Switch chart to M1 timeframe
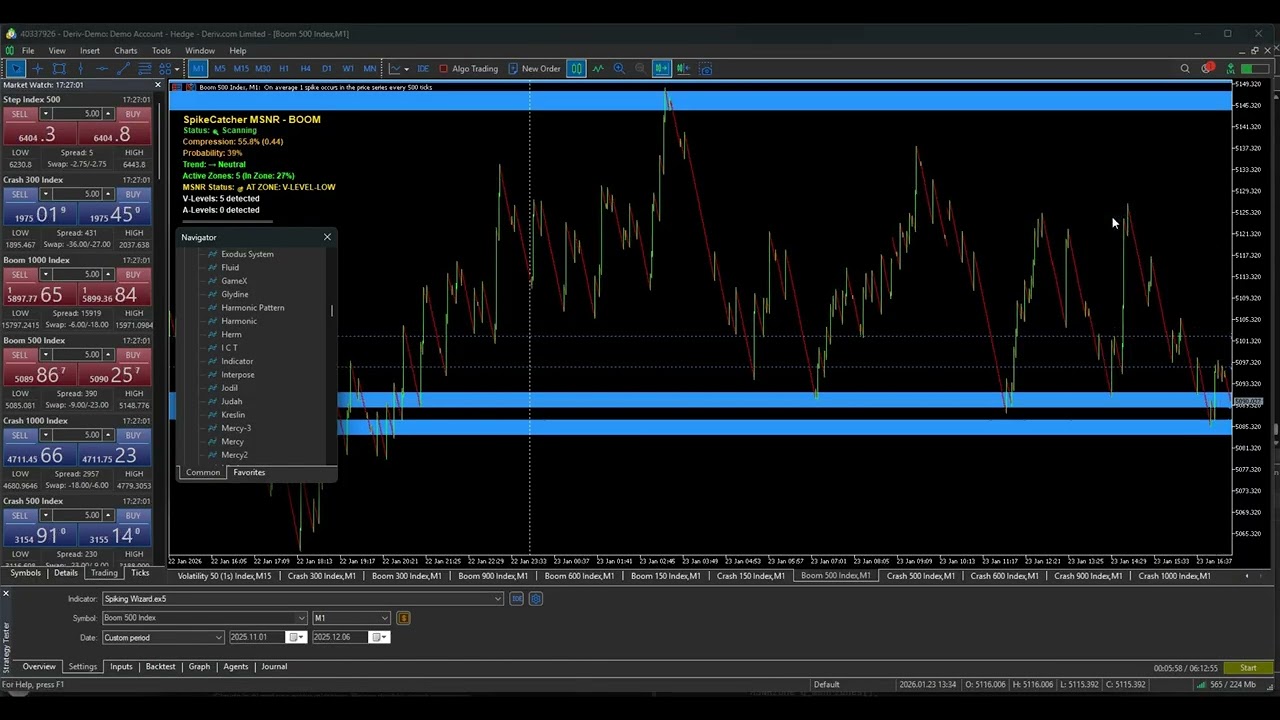Screen dimensions: 1280x720 click(198, 69)
